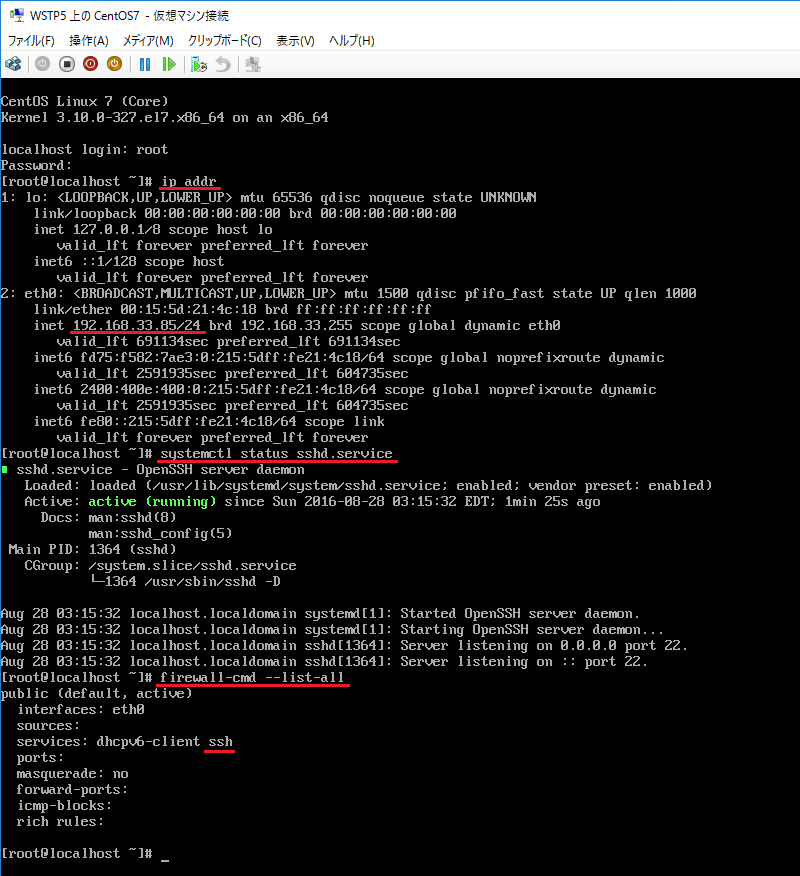The width and height of the screenshot is (800, 876).
Task: Turn off the VM with the stop icon
Action: (66, 64)
